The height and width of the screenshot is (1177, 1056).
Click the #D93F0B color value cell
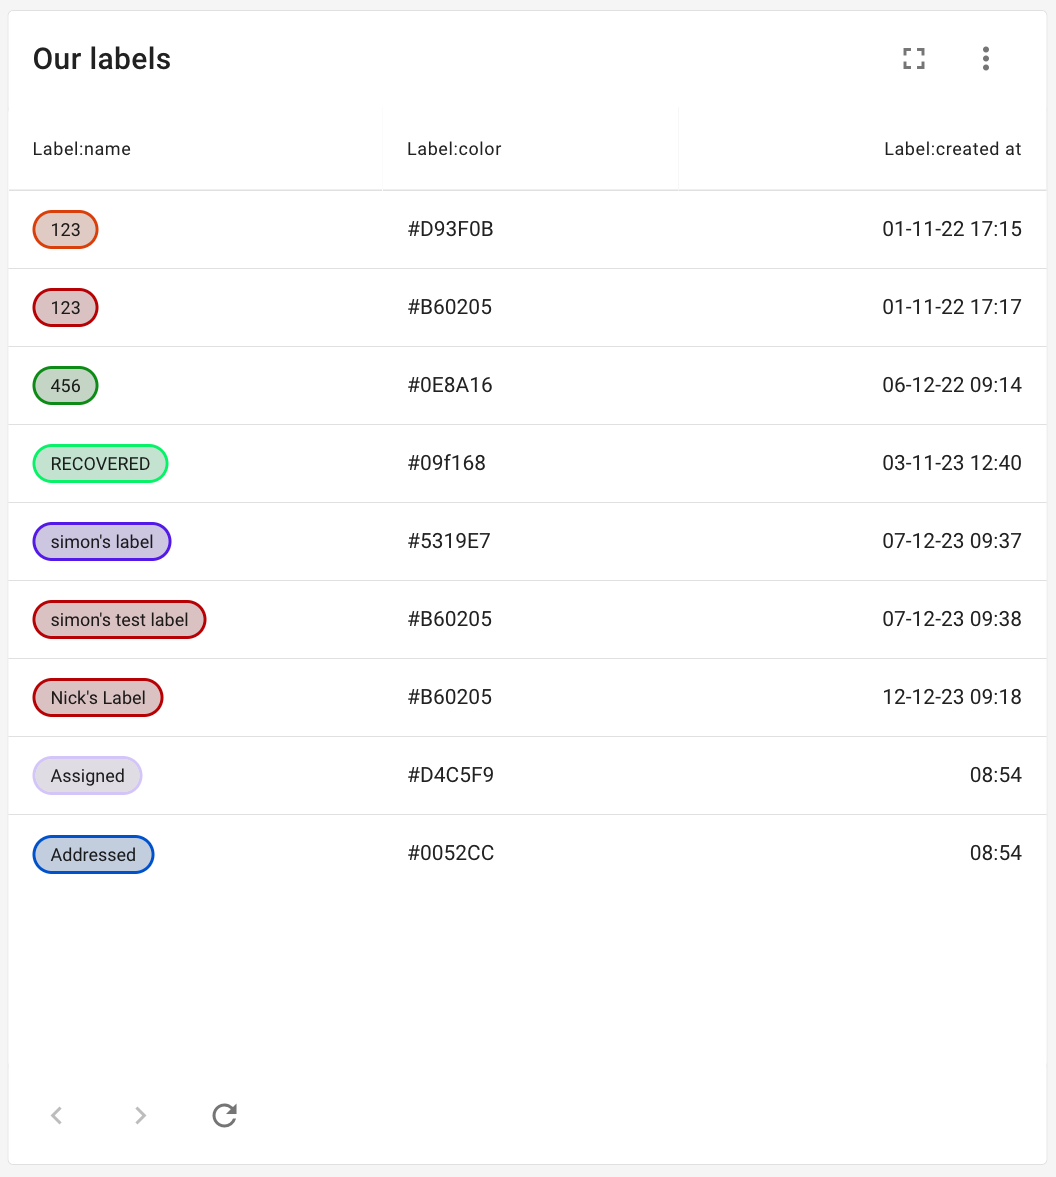tap(450, 230)
